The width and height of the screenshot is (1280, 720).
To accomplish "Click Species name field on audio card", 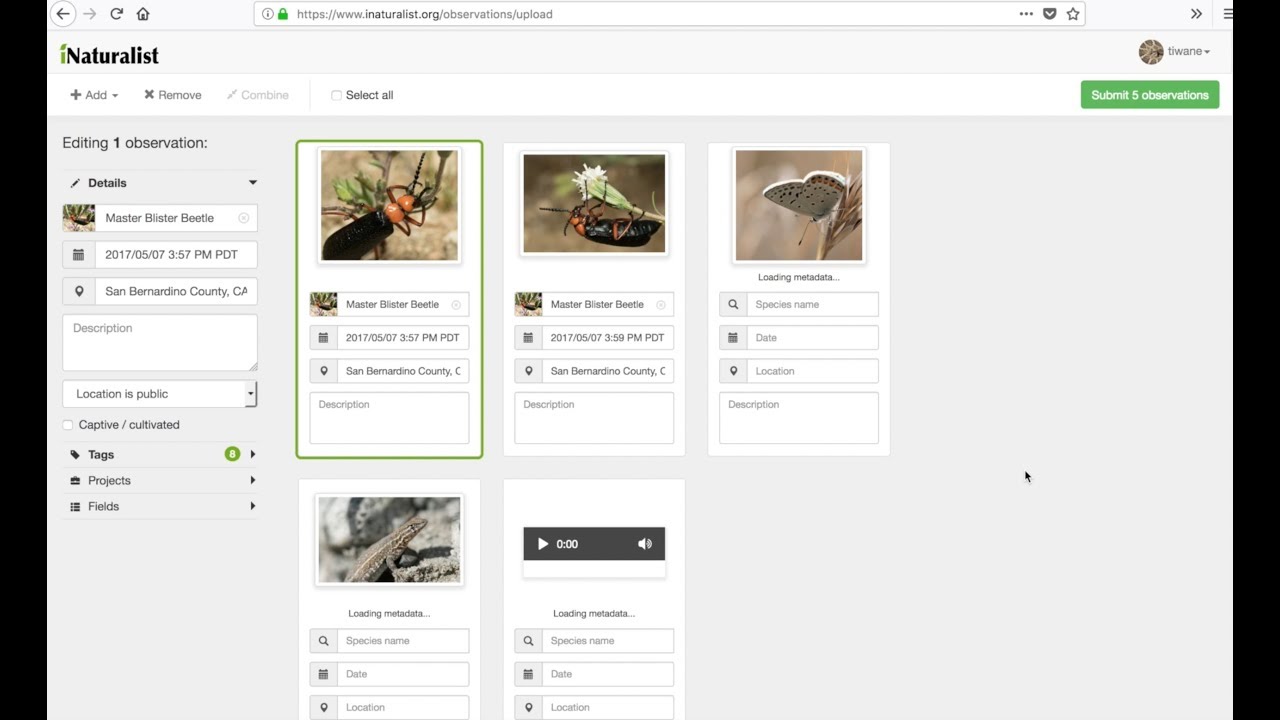I will coord(607,641).
